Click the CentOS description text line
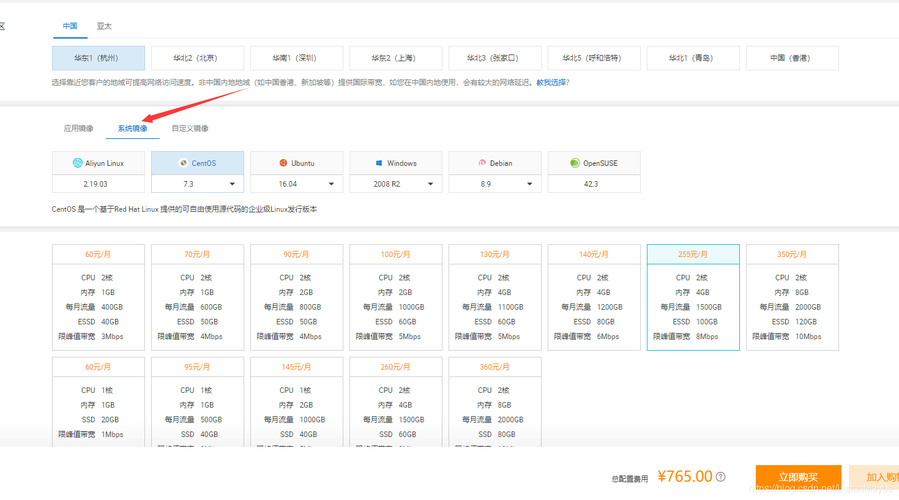This screenshot has height=500, width=899. click(x=184, y=209)
